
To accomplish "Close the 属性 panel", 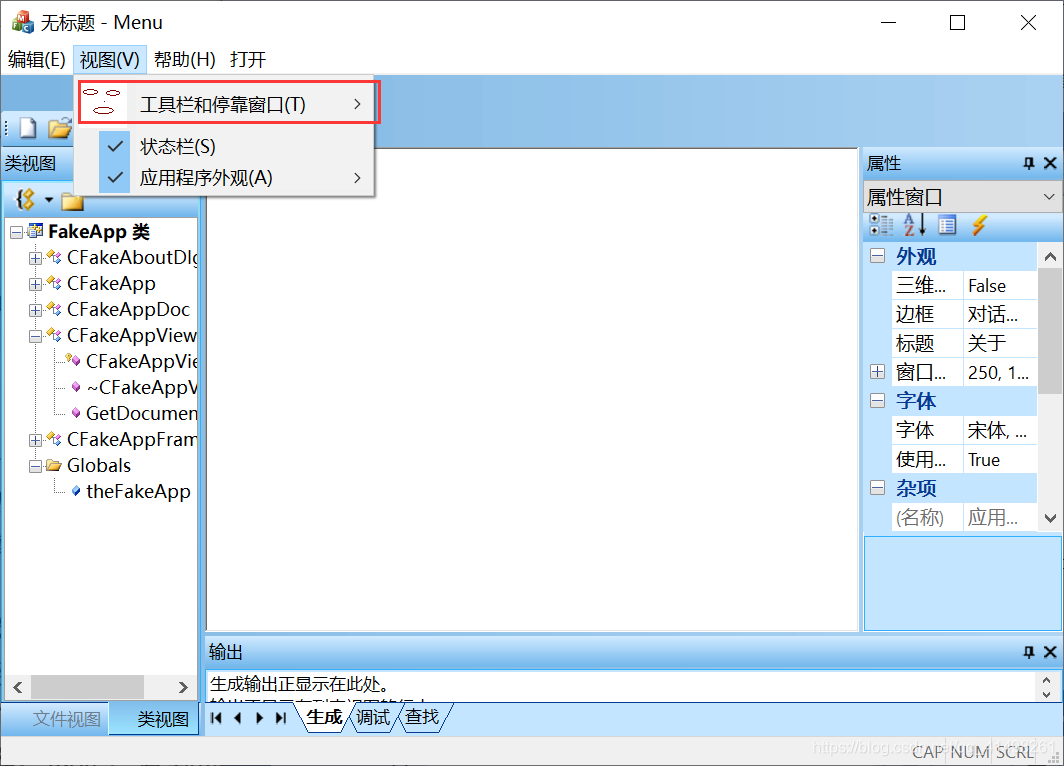I will tap(1050, 163).
